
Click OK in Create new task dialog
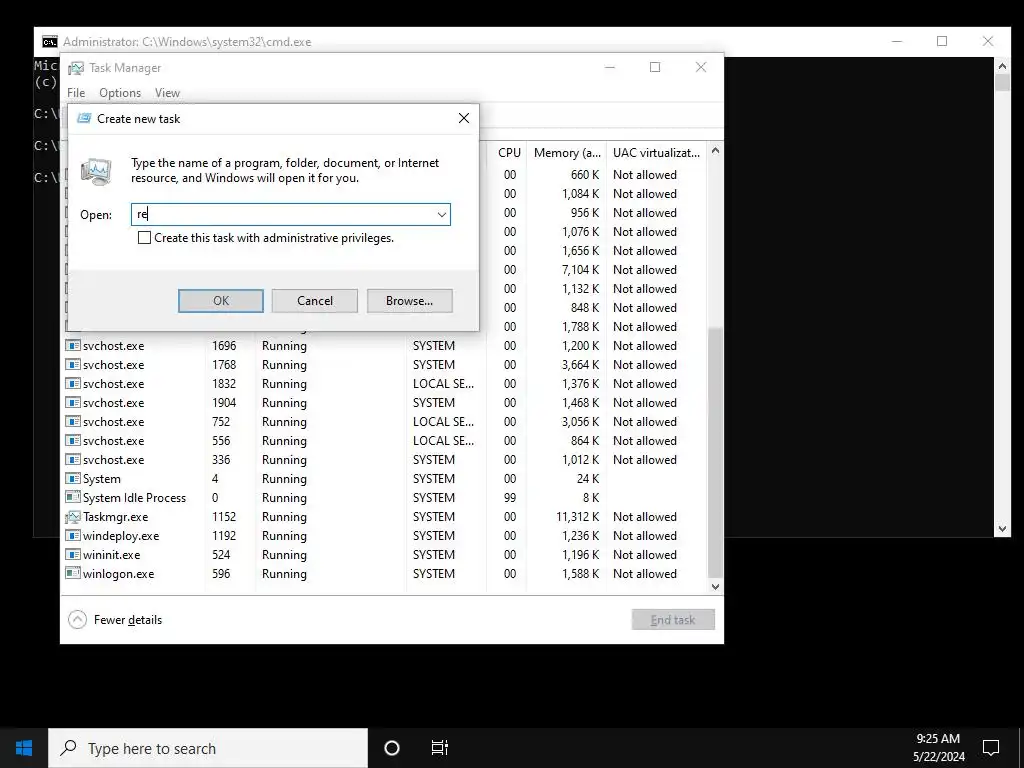click(x=221, y=301)
